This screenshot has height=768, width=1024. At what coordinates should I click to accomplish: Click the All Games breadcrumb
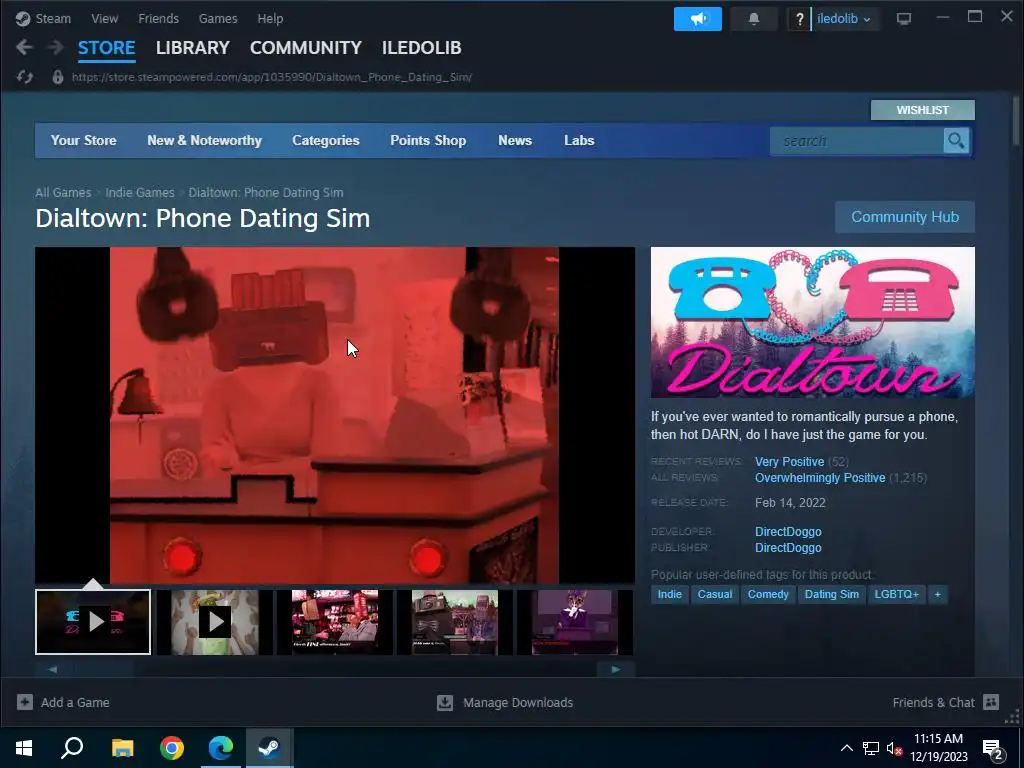click(63, 193)
